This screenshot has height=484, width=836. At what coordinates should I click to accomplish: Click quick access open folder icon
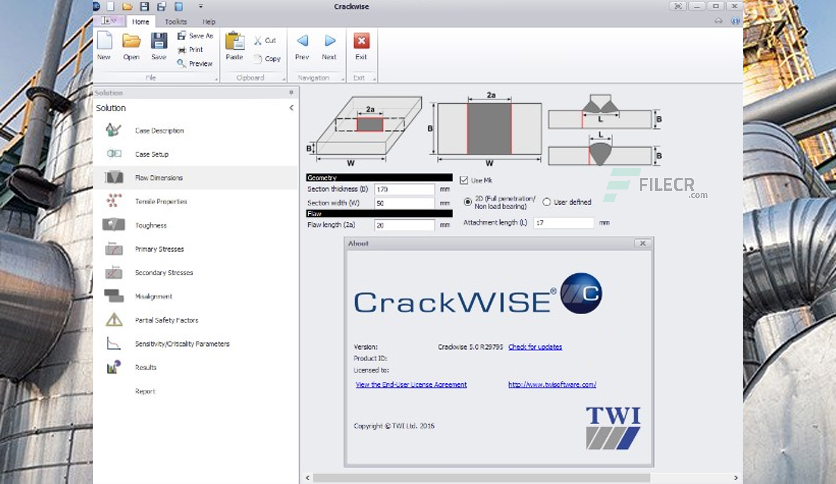(x=127, y=6)
